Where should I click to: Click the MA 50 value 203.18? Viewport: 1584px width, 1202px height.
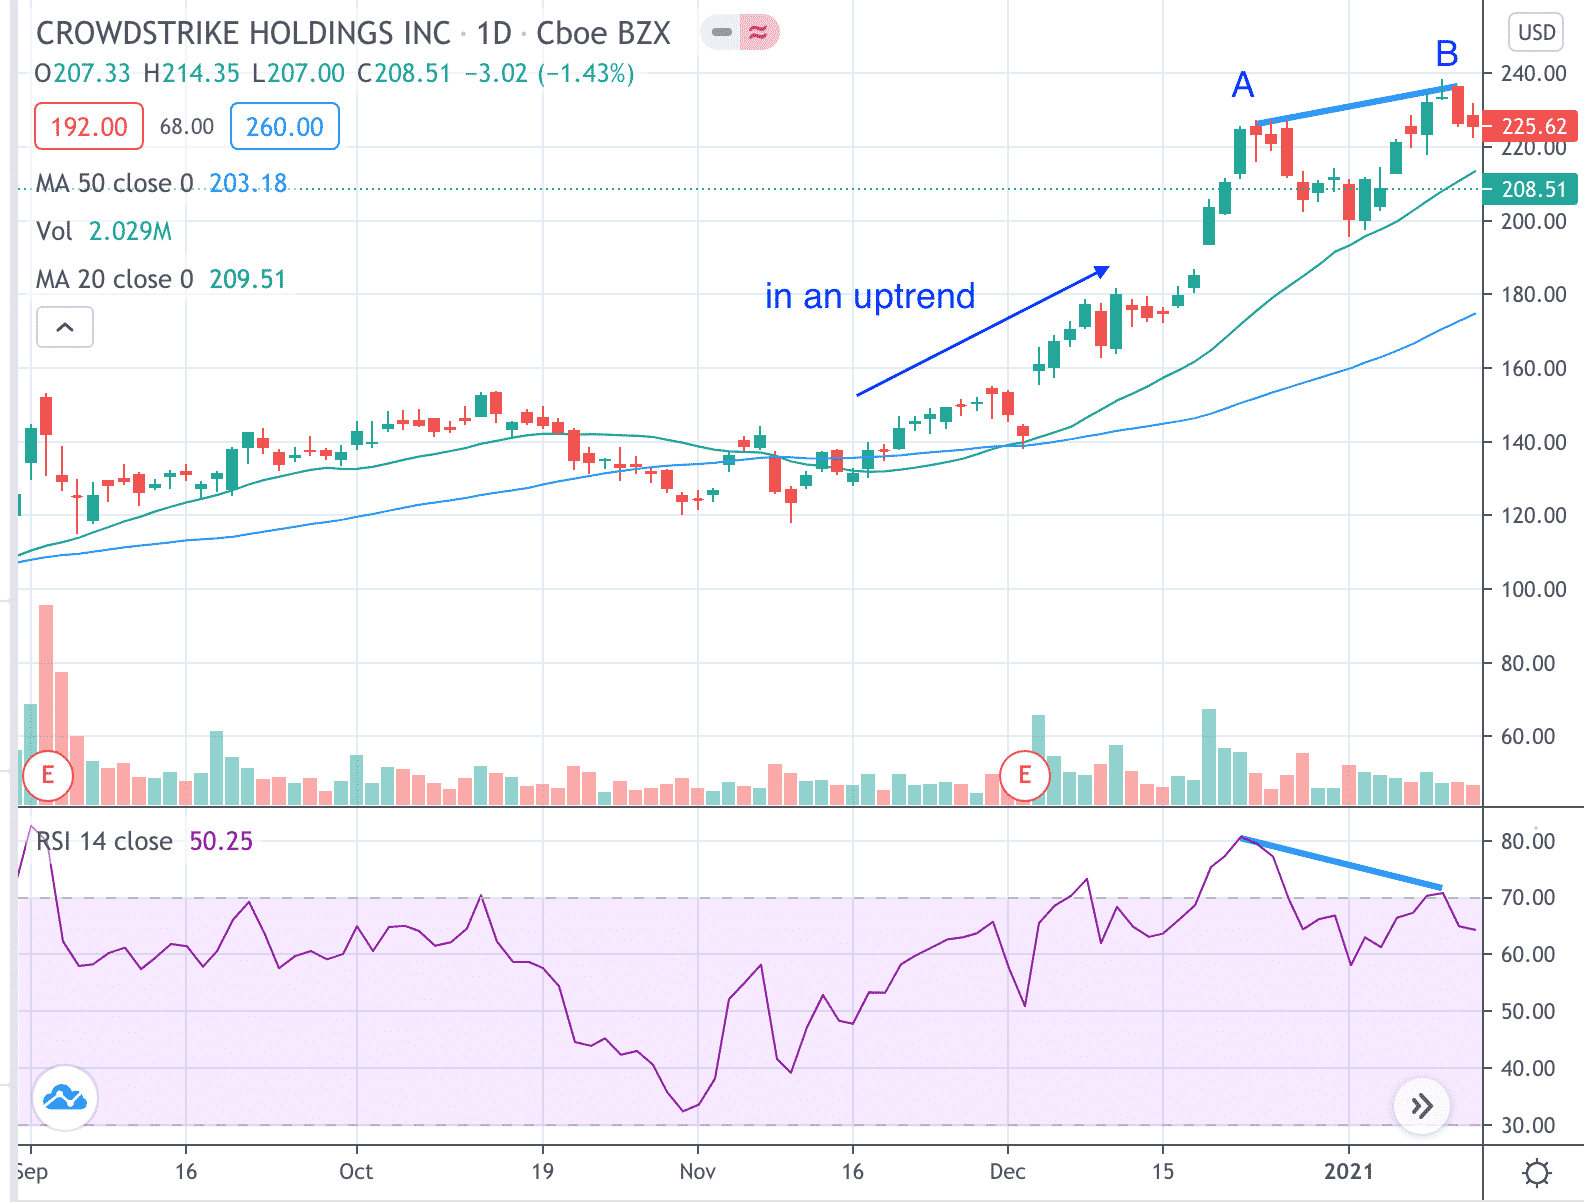[248, 183]
